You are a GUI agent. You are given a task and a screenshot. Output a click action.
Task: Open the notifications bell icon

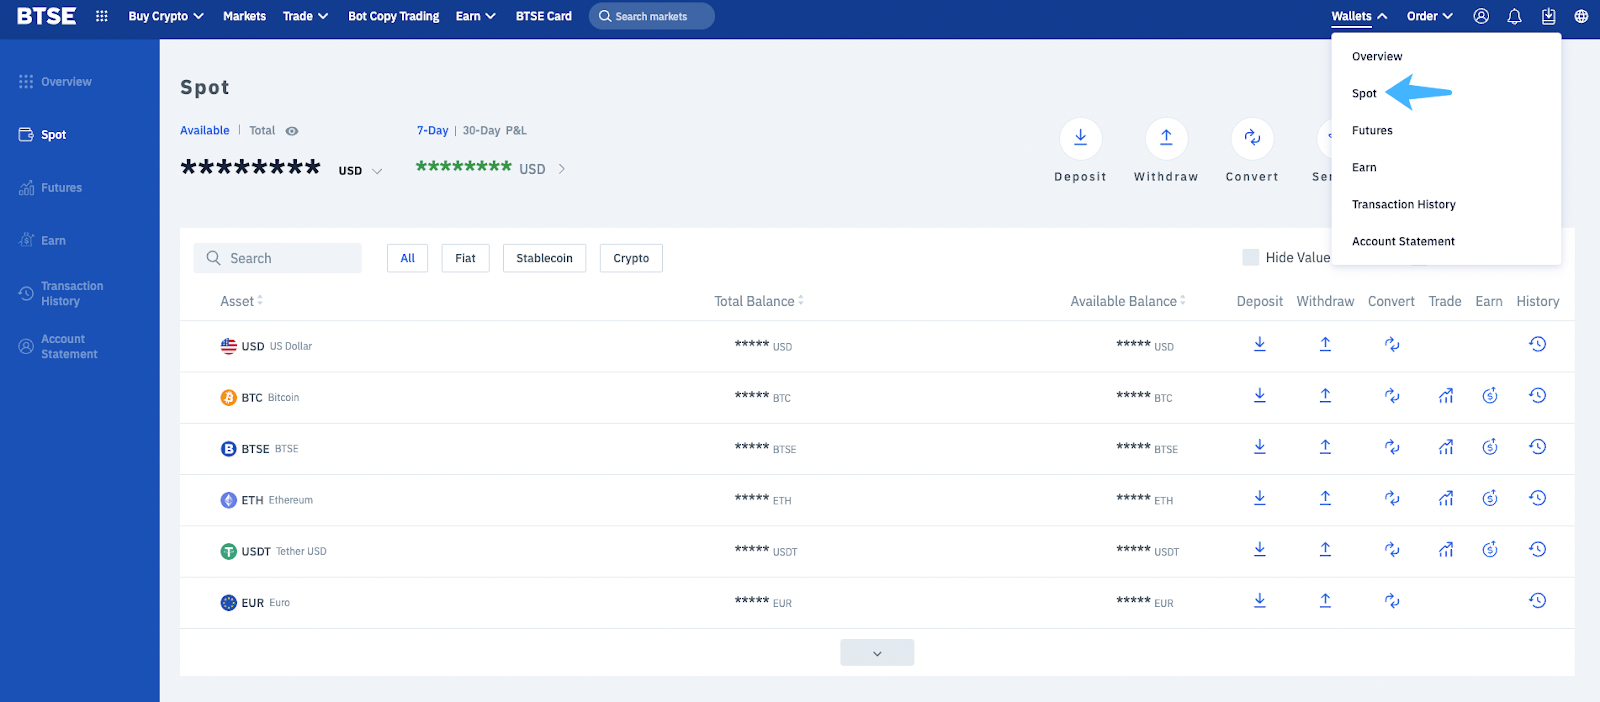(1514, 16)
